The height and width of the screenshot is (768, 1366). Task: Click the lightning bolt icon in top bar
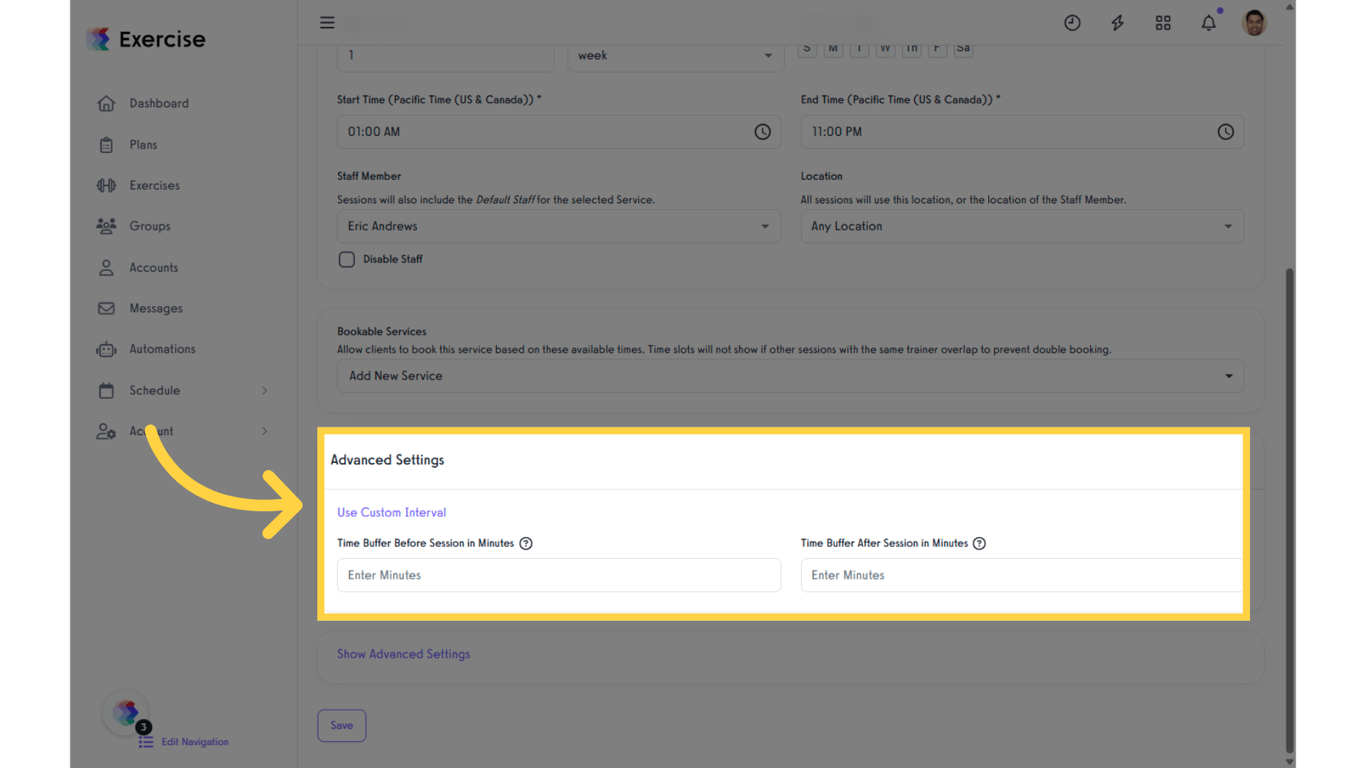[1117, 22]
